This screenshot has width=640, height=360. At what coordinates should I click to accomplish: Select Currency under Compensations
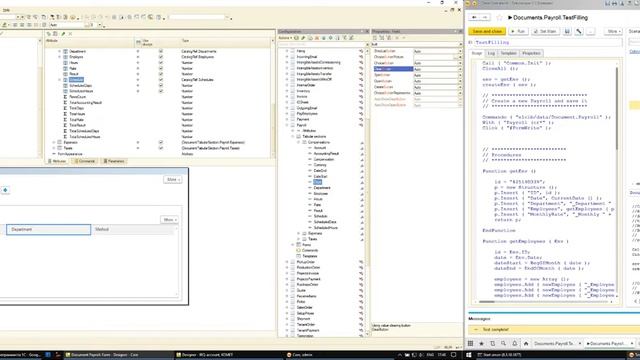pos(320,165)
